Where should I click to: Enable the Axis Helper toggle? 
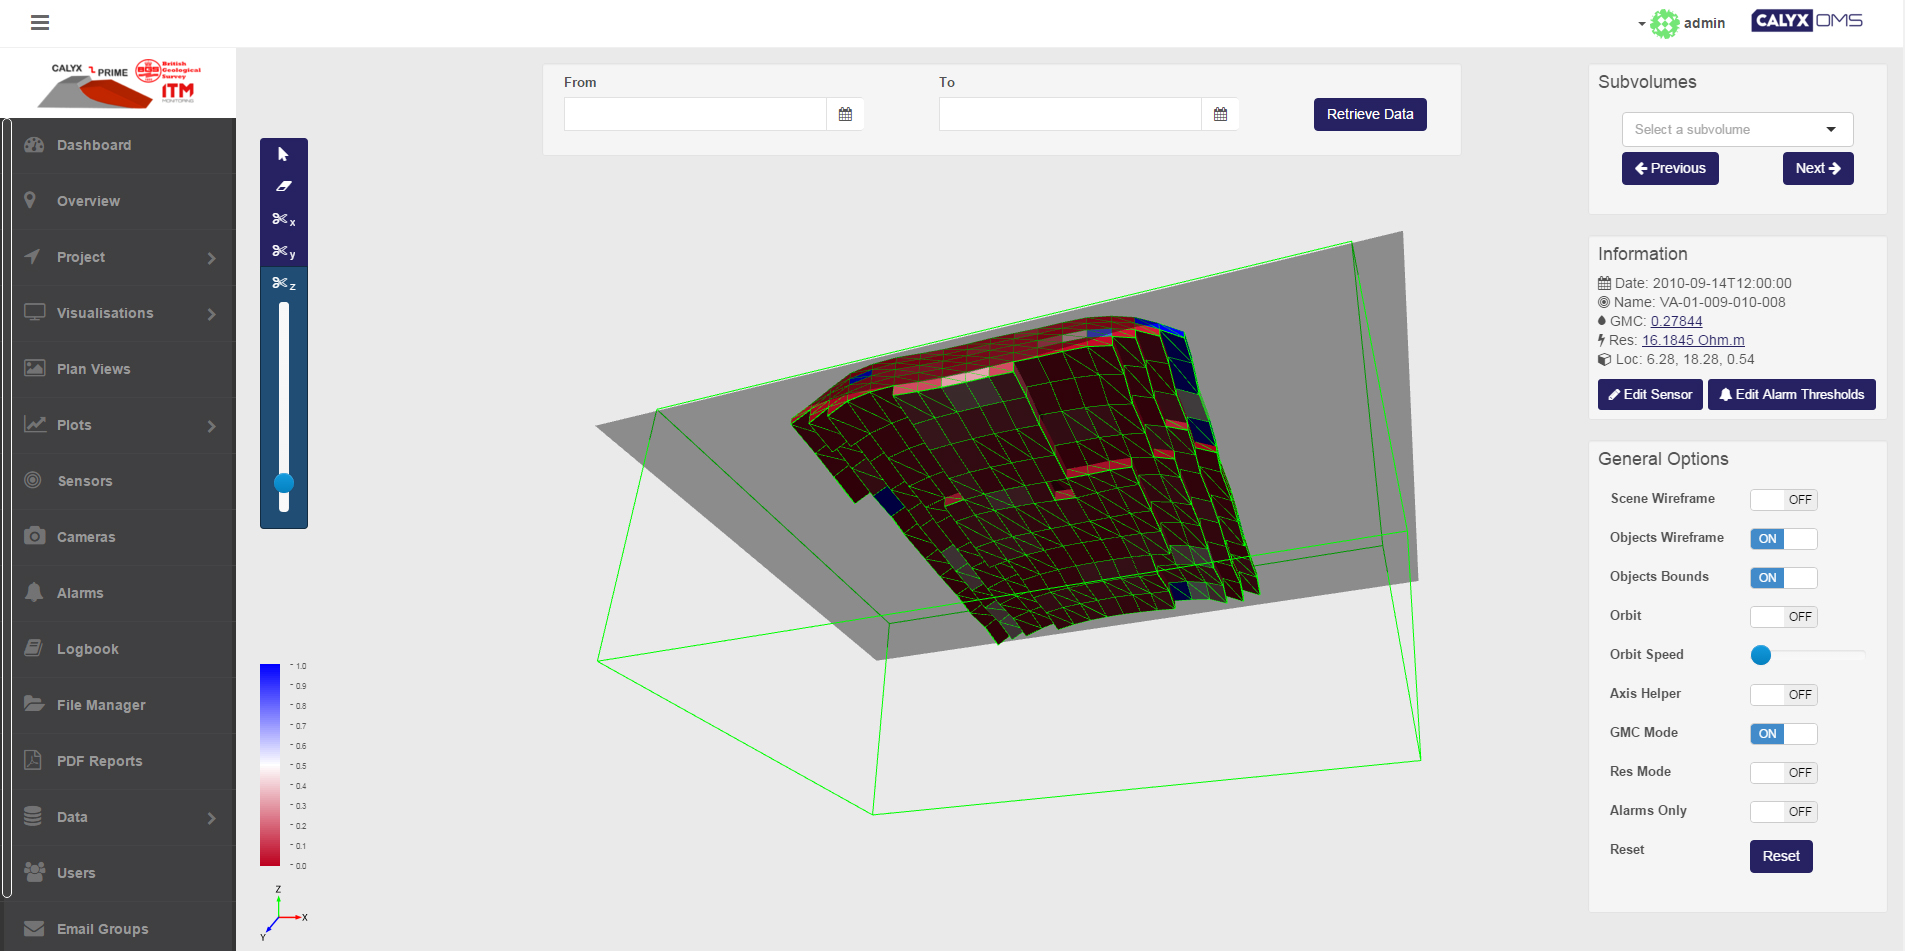coord(1783,695)
